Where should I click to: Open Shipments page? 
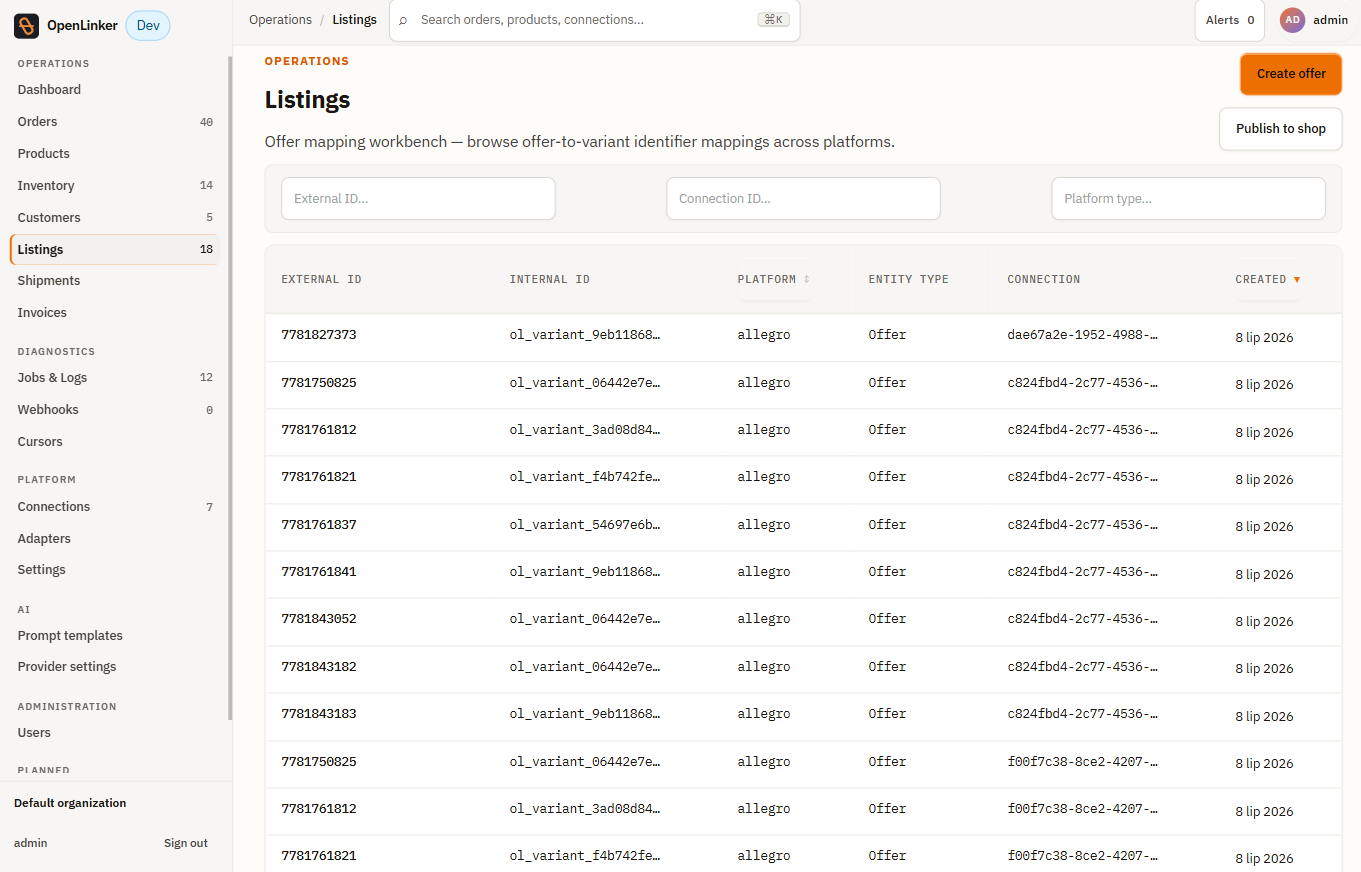click(x=115, y=281)
